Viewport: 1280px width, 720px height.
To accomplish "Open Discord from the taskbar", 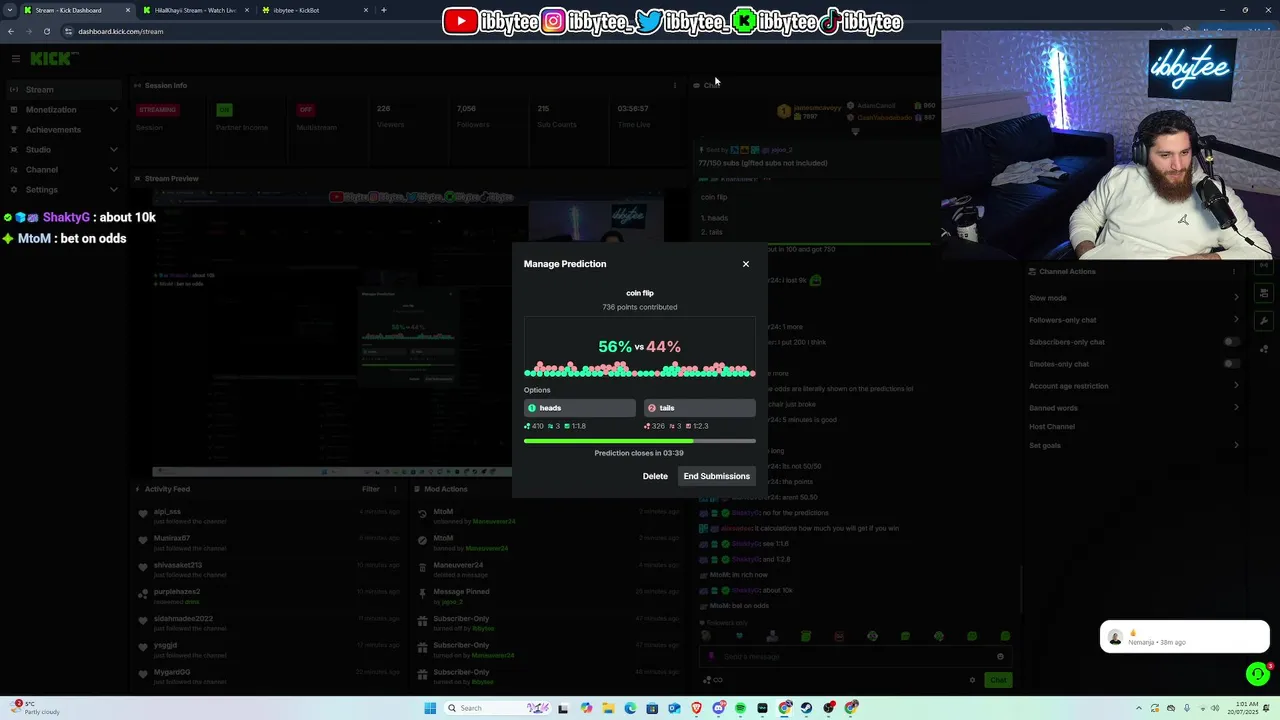I will (718, 708).
